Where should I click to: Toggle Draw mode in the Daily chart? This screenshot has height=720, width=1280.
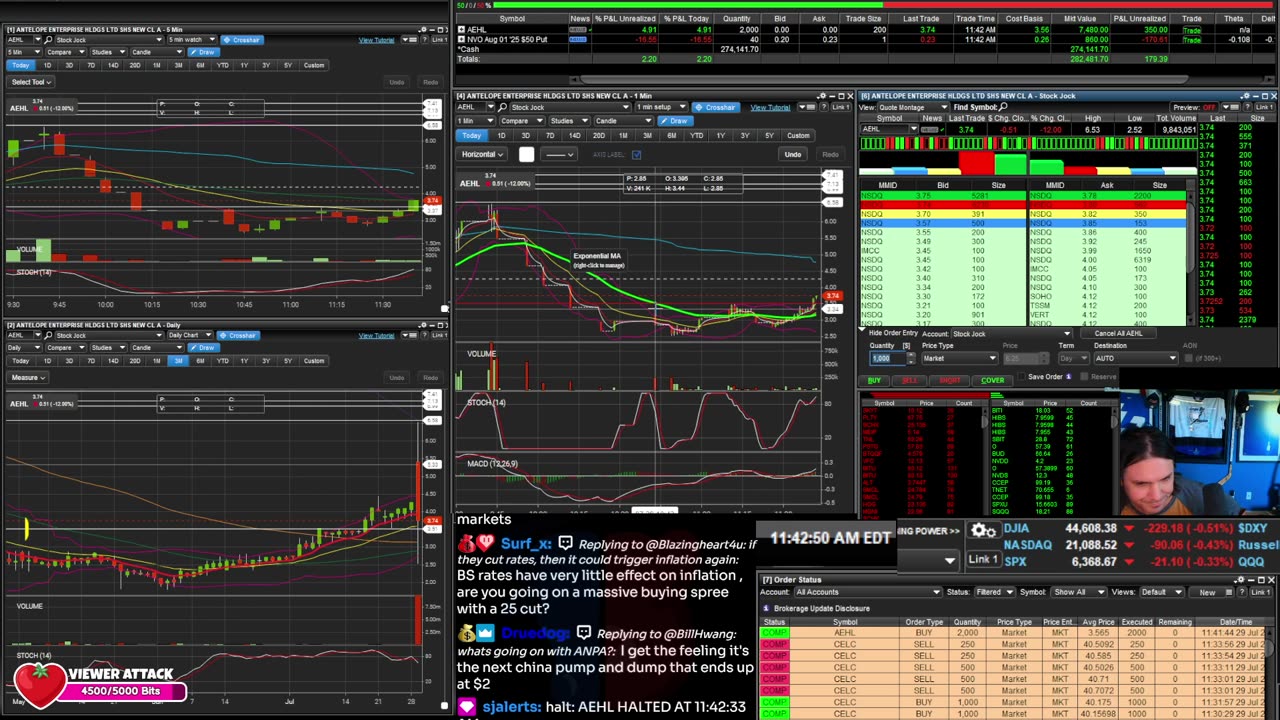(x=204, y=348)
